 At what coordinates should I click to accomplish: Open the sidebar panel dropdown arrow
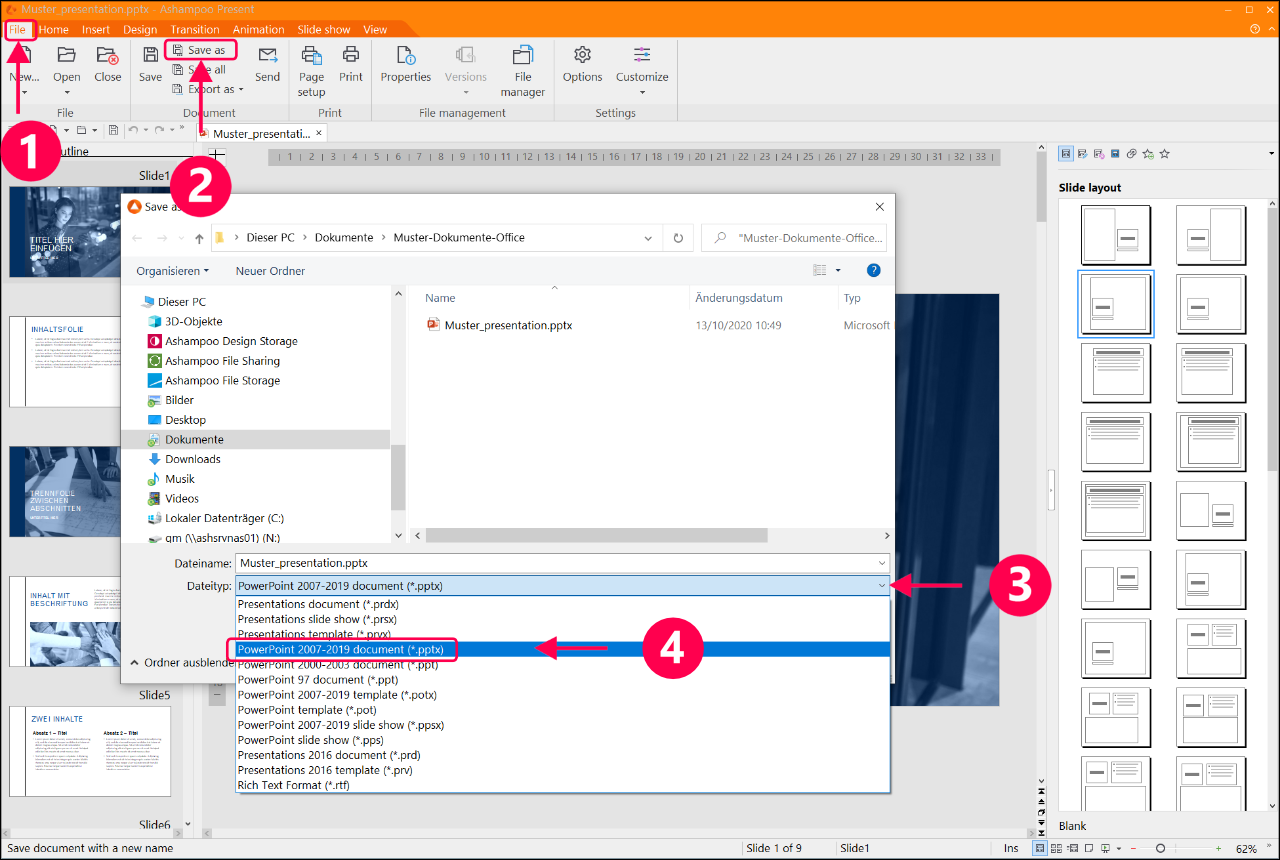[1271, 154]
